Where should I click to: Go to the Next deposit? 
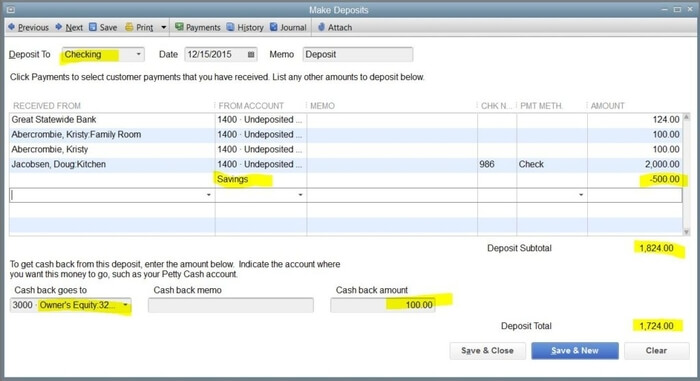69,27
